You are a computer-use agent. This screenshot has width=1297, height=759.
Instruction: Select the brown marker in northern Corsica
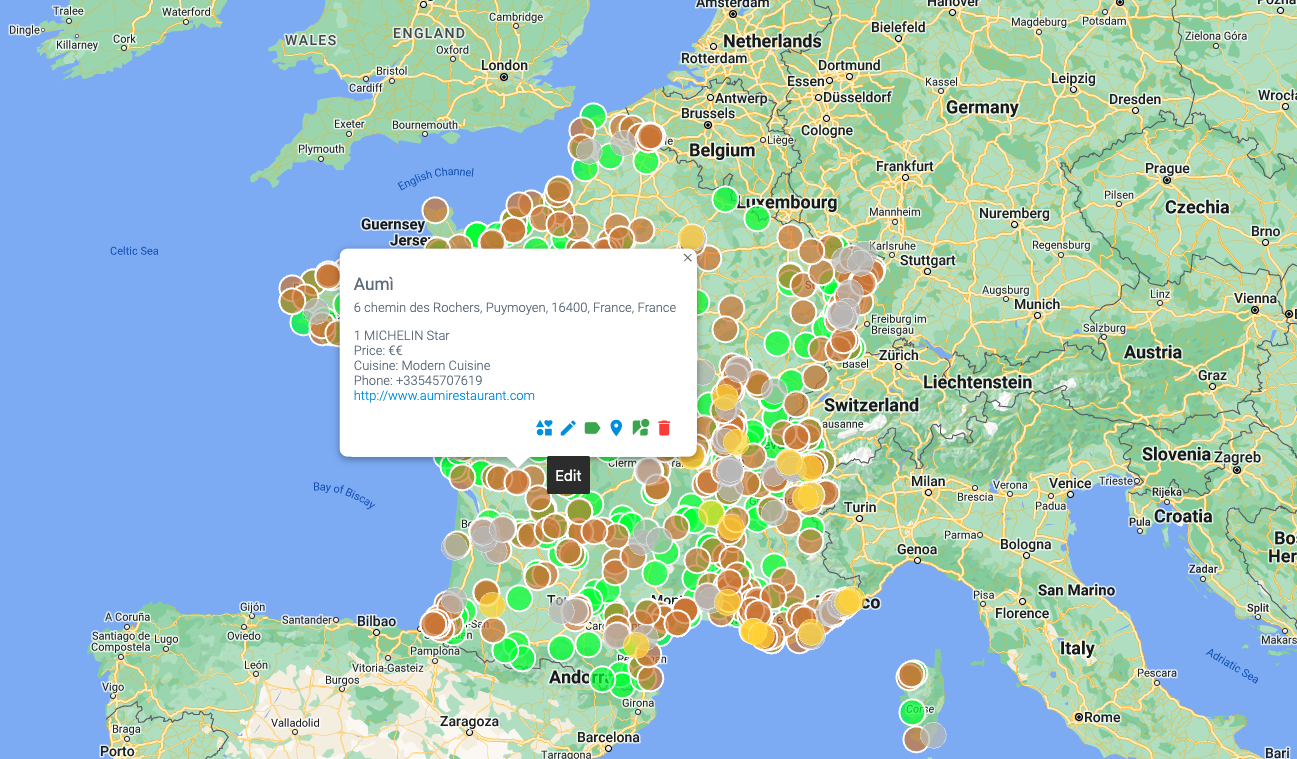(x=911, y=675)
